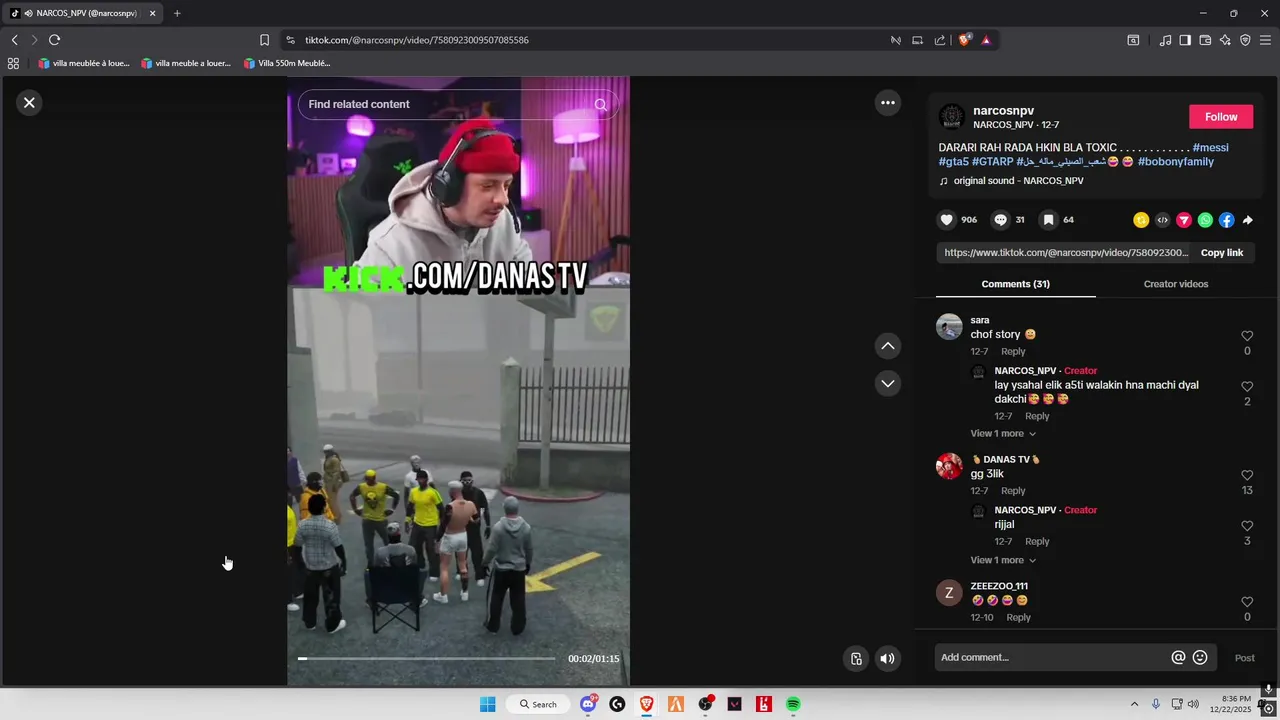Open the villa meublée à loue... bookmark
Screen dimensions: 1280x720
tap(84, 63)
